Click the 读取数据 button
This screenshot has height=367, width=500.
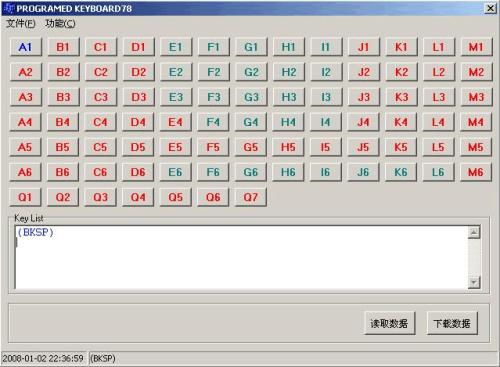[390, 323]
